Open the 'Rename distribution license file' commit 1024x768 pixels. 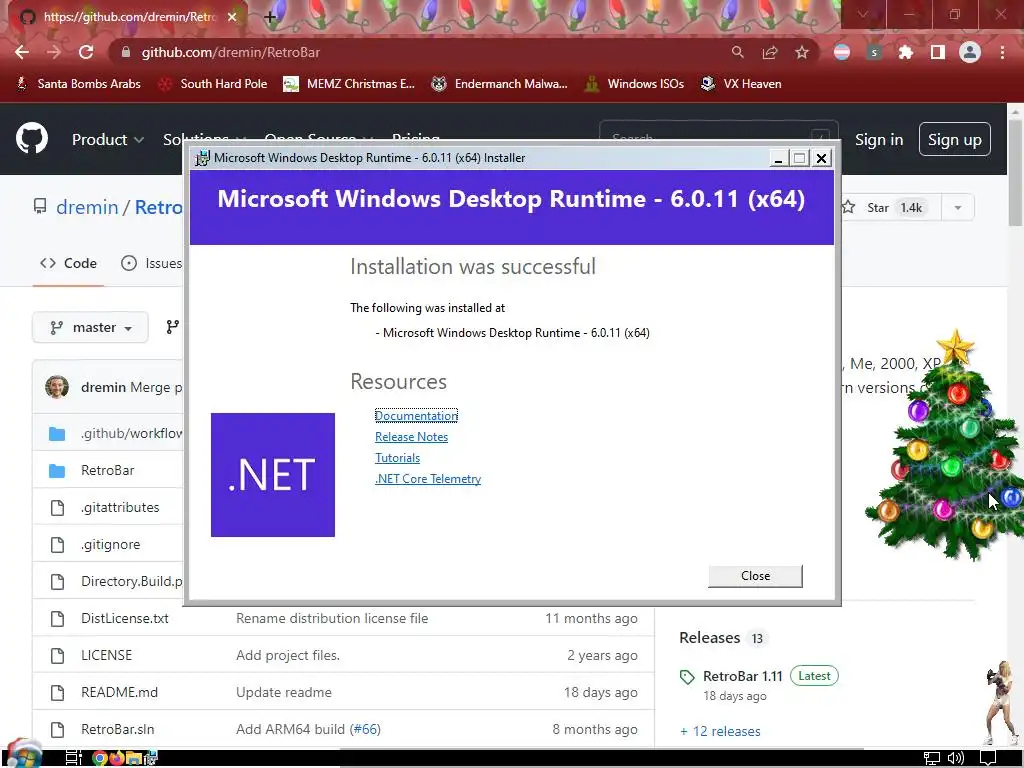(332, 618)
